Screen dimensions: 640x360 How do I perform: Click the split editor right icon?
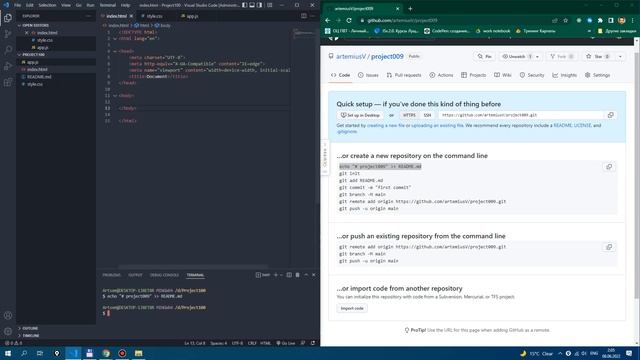tap(304, 16)
